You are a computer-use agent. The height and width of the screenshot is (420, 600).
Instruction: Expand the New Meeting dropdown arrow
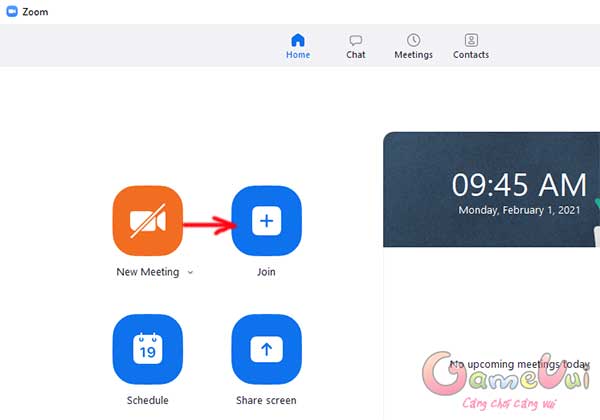point(190,272)
